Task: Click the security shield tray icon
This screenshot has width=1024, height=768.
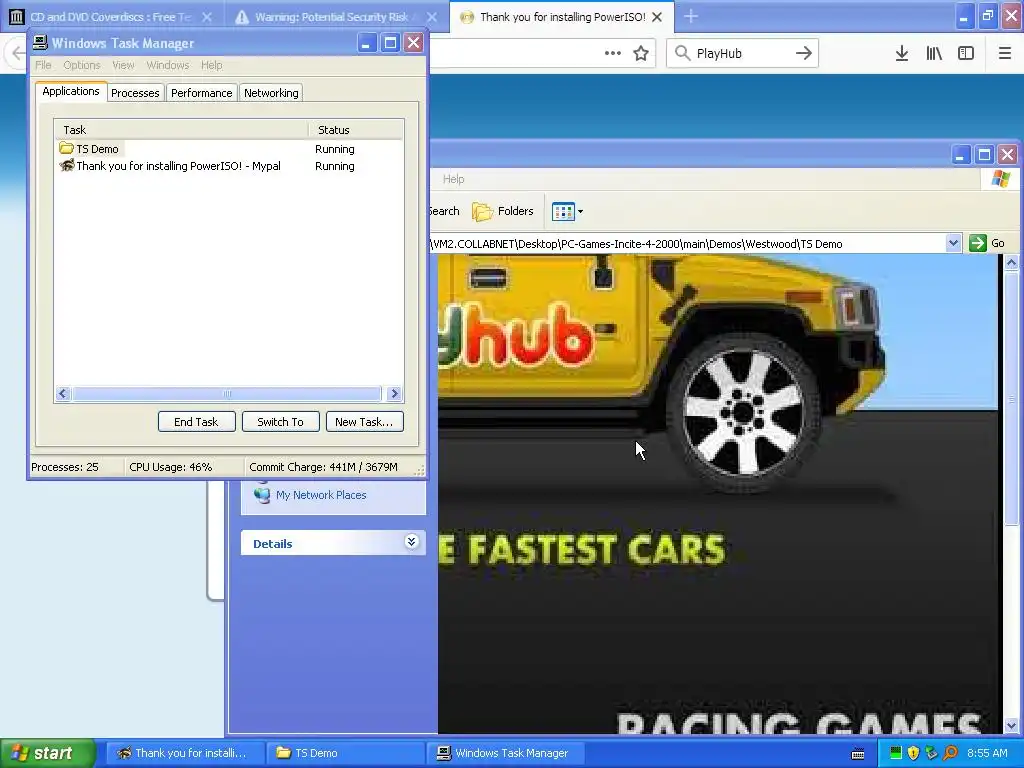Action: [x=914, y=753]
